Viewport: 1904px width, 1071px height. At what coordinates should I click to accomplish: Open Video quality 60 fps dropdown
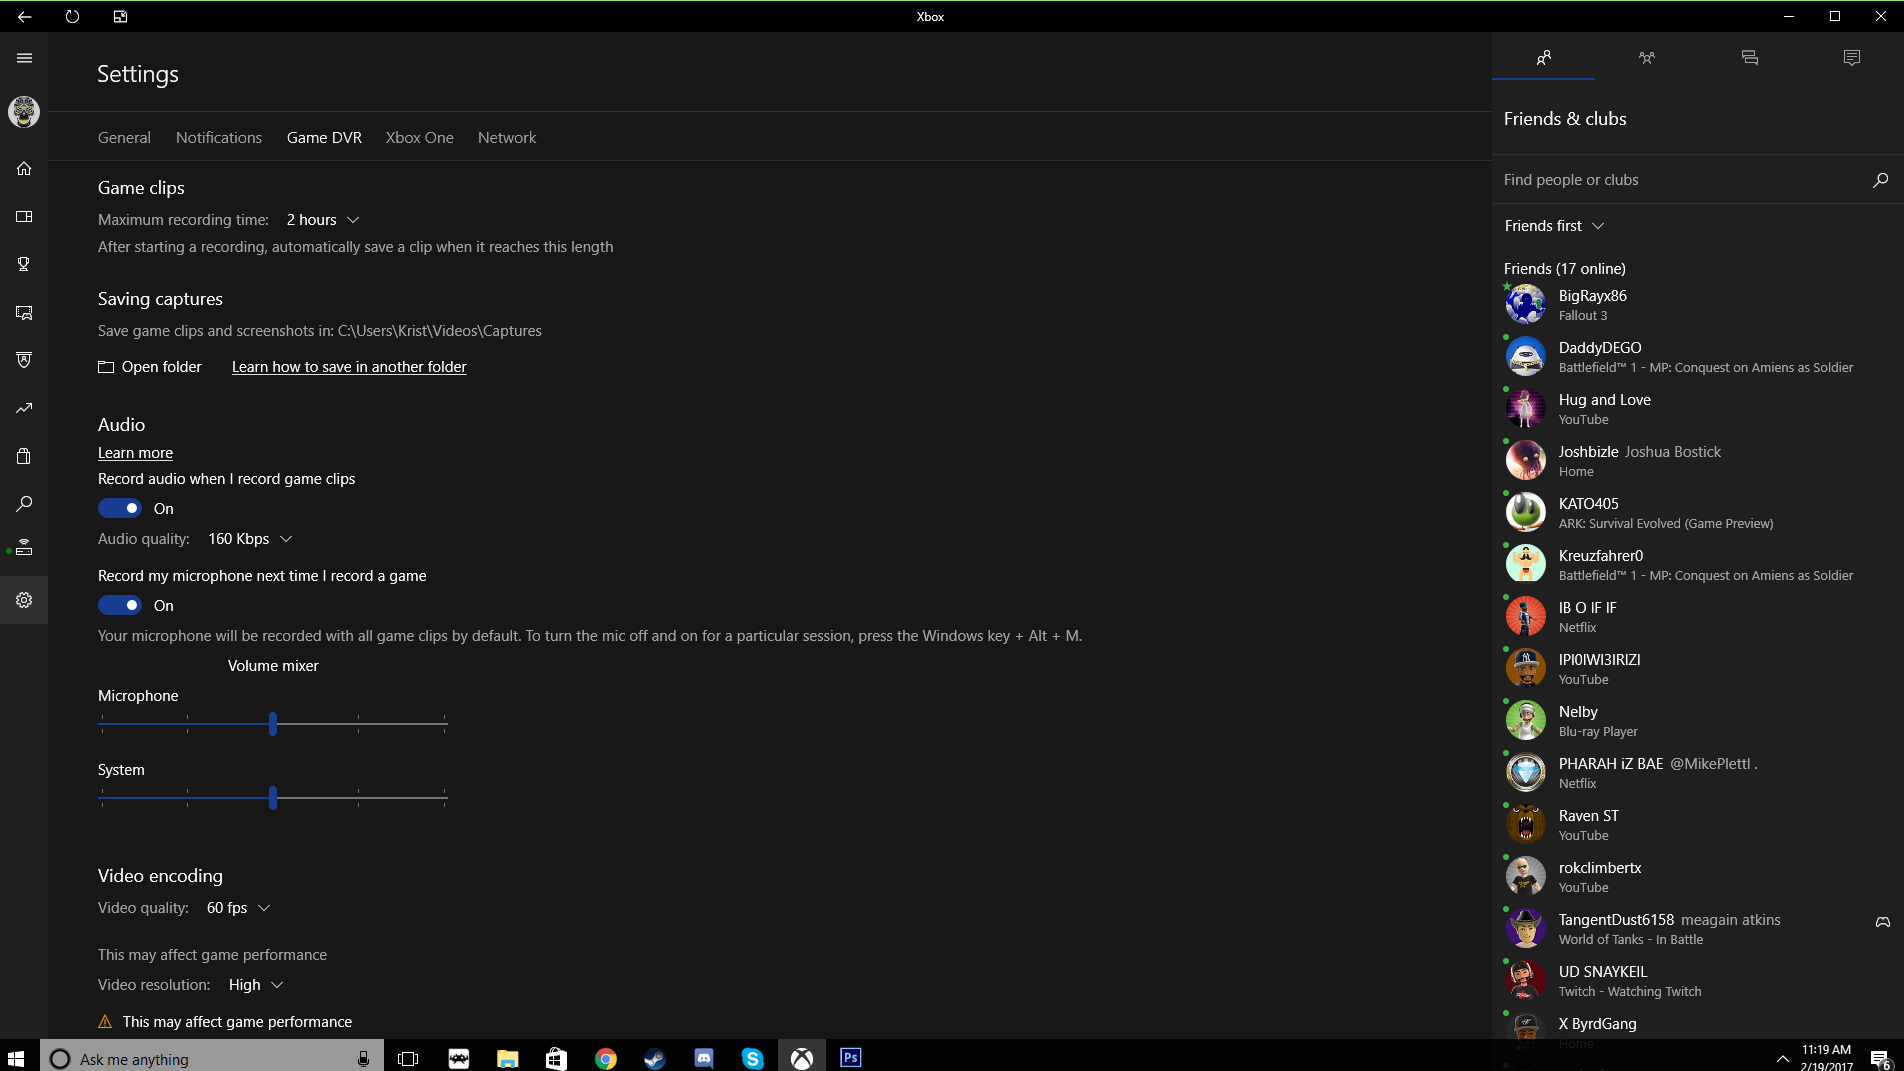click(x=238, y=908)
